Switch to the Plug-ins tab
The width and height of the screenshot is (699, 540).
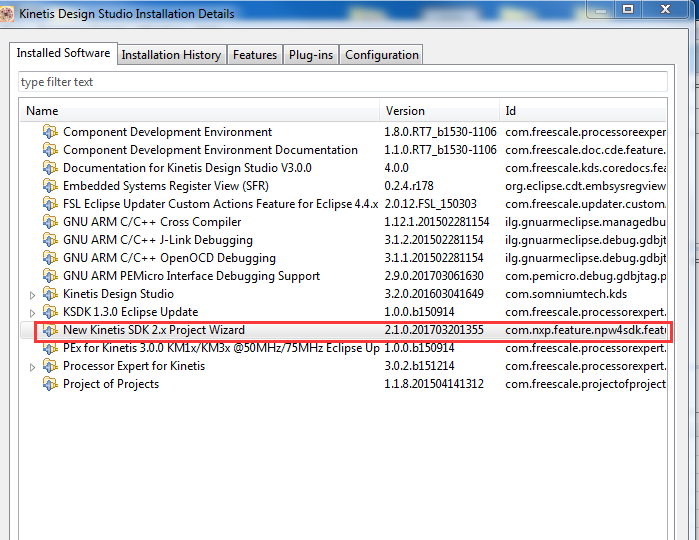point(311,55)
